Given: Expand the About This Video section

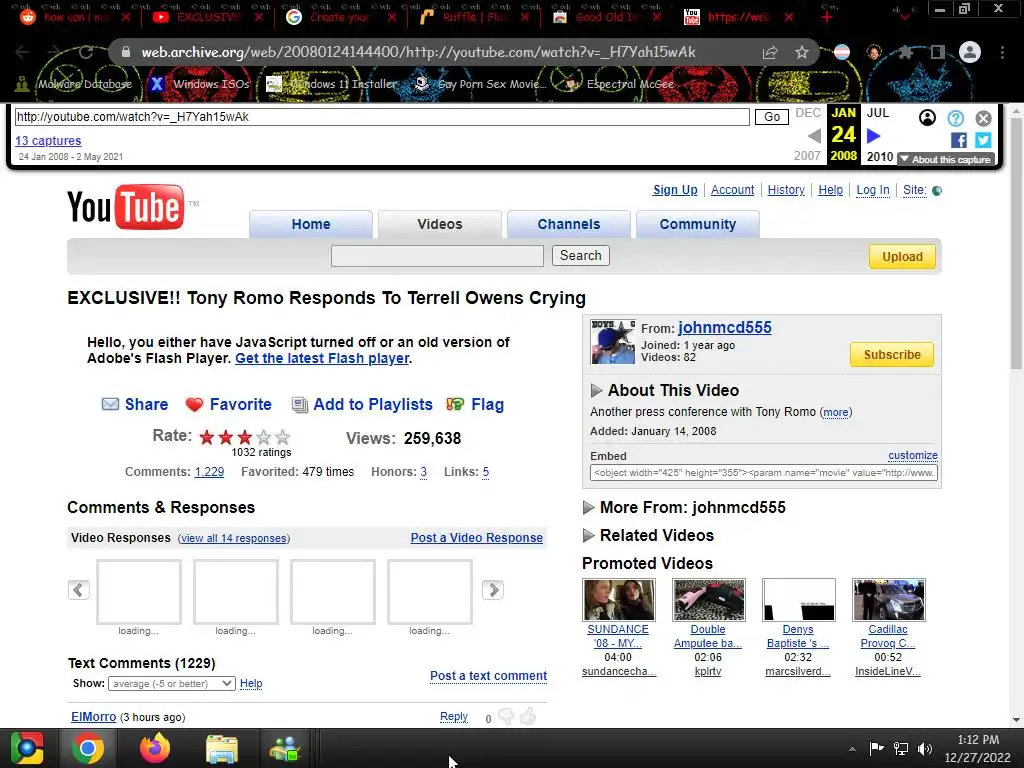Looking at the screenshot, I should (x=596, y=391).
